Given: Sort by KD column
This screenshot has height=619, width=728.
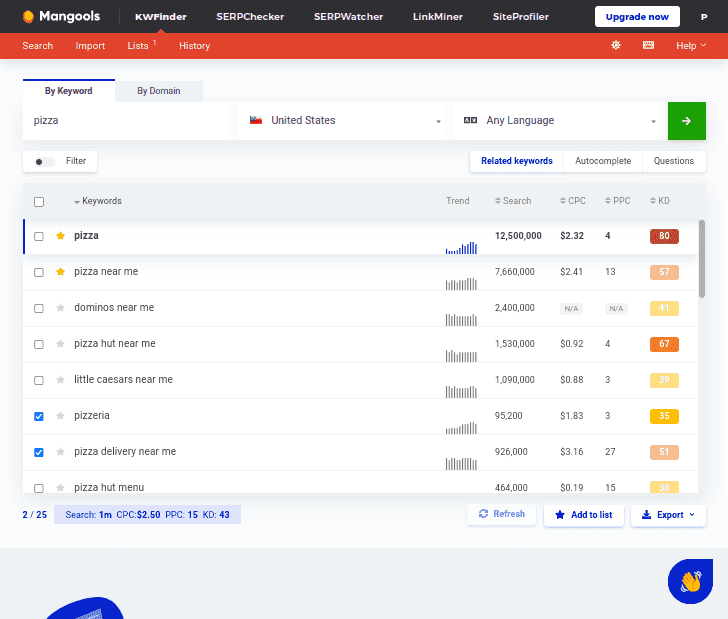Looking at the screenshot, I should coord(660,201).
